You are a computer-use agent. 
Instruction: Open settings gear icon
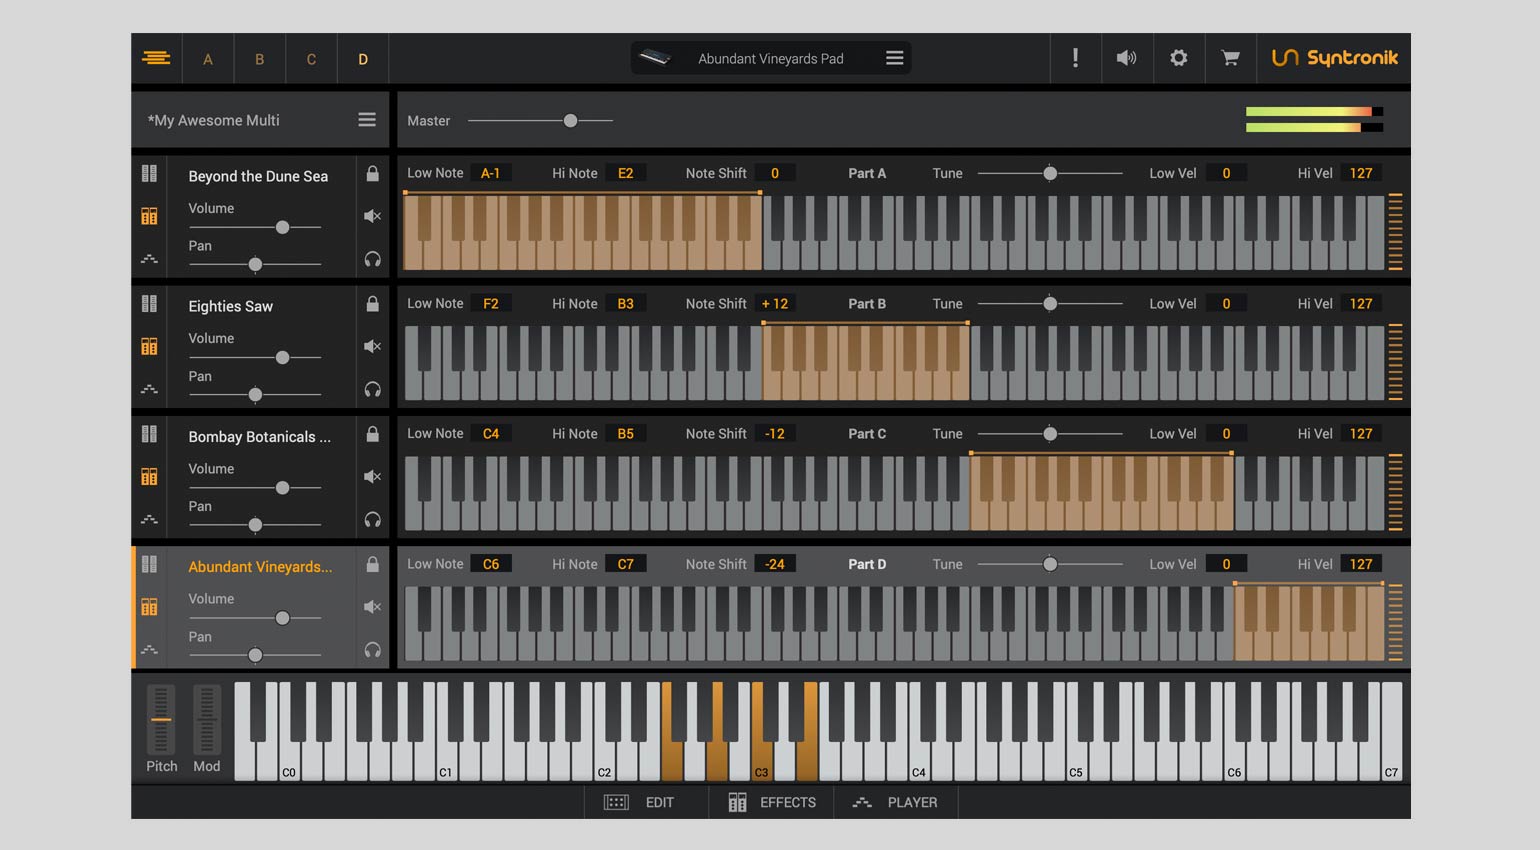tap(1179, 58)
